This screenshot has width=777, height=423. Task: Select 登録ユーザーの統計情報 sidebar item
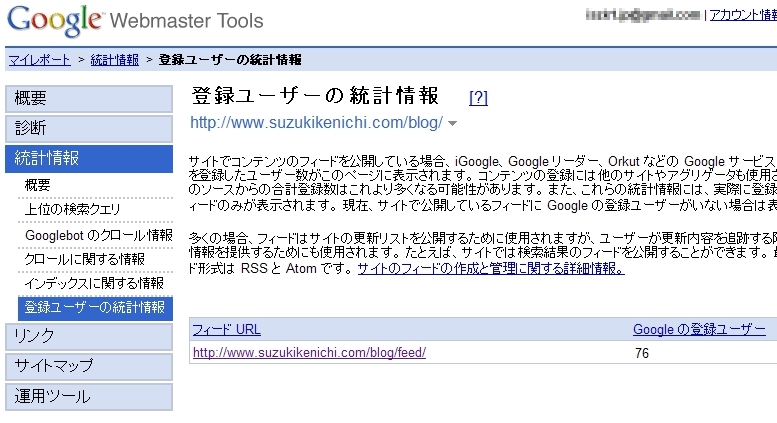point(95,308)
